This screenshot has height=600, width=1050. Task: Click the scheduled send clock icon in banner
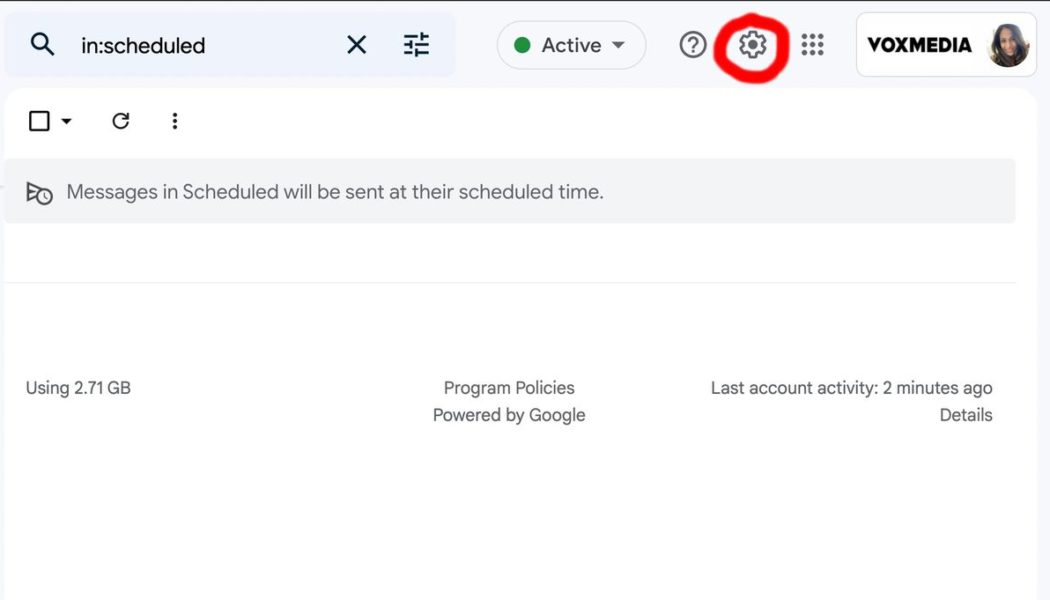pyautogui.click(x=38, y=190)
